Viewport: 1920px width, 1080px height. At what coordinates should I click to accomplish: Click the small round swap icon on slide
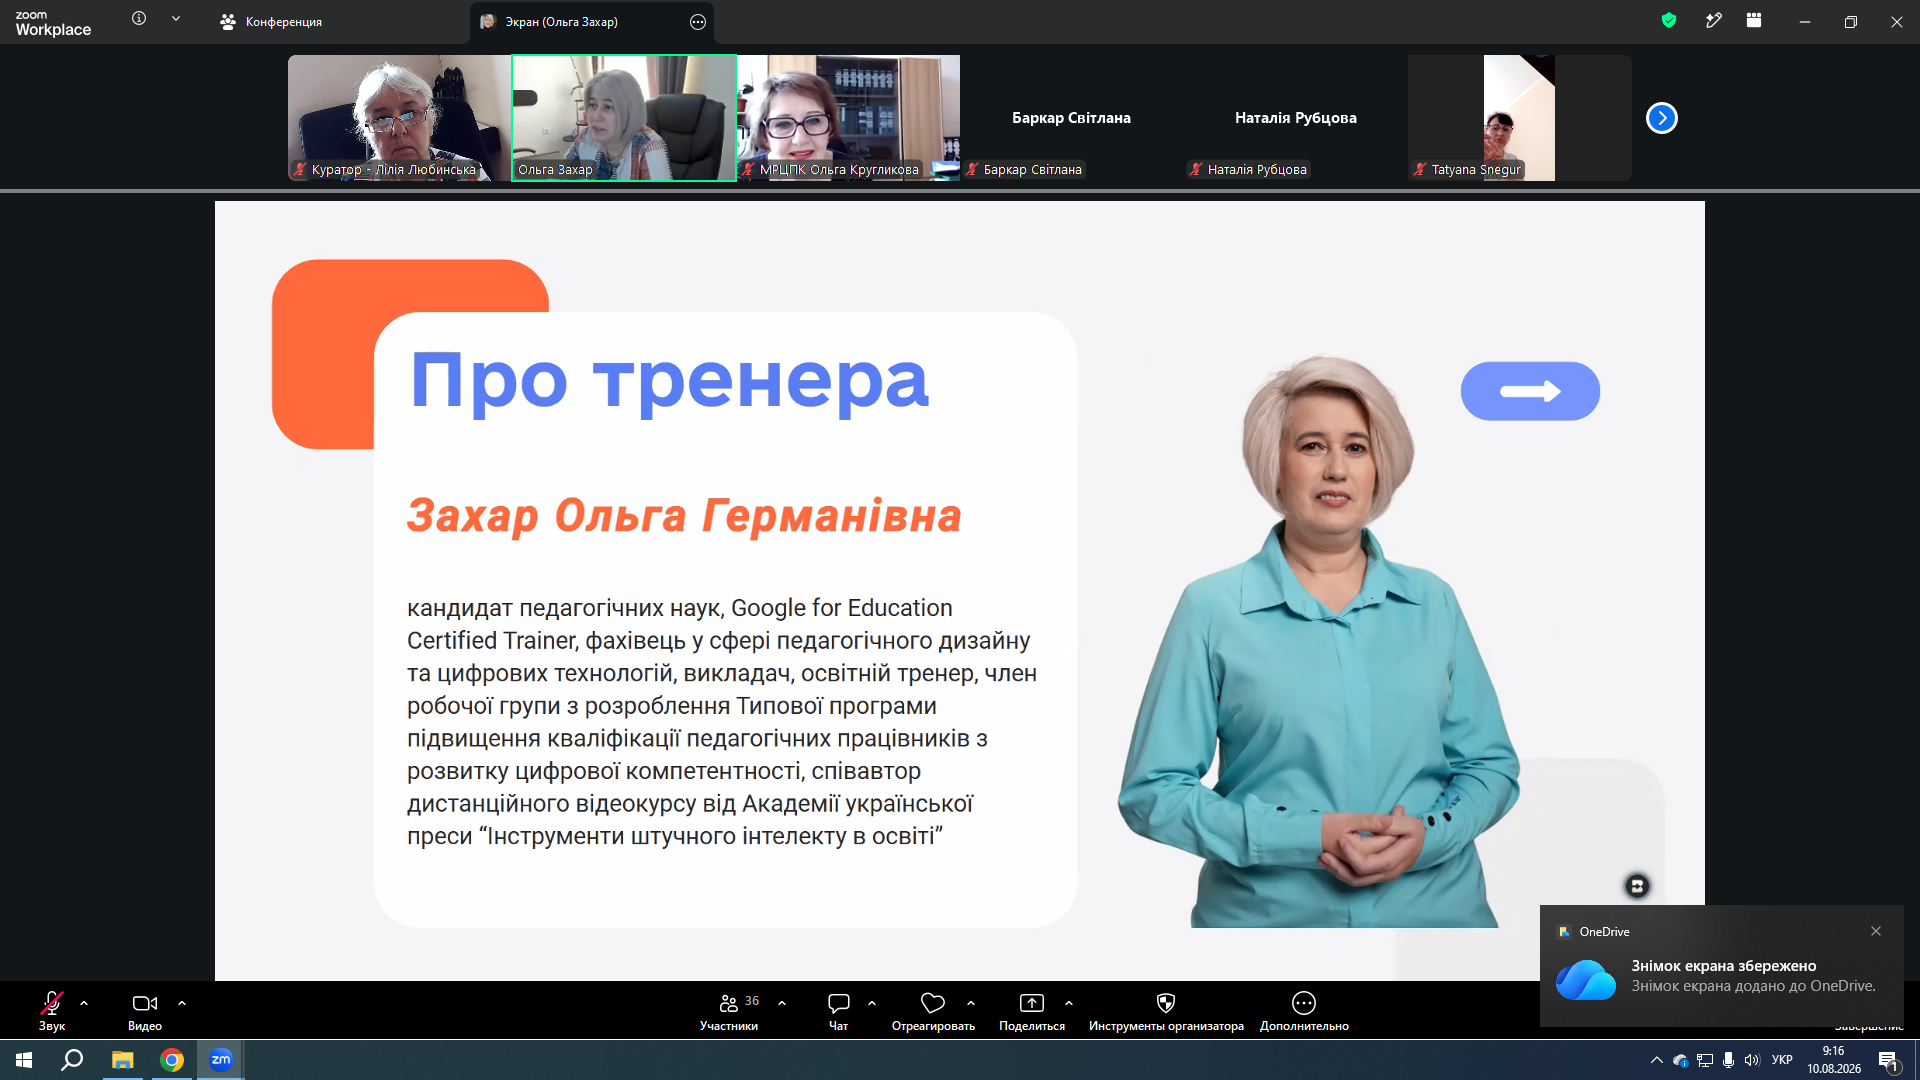(1637, 886)
